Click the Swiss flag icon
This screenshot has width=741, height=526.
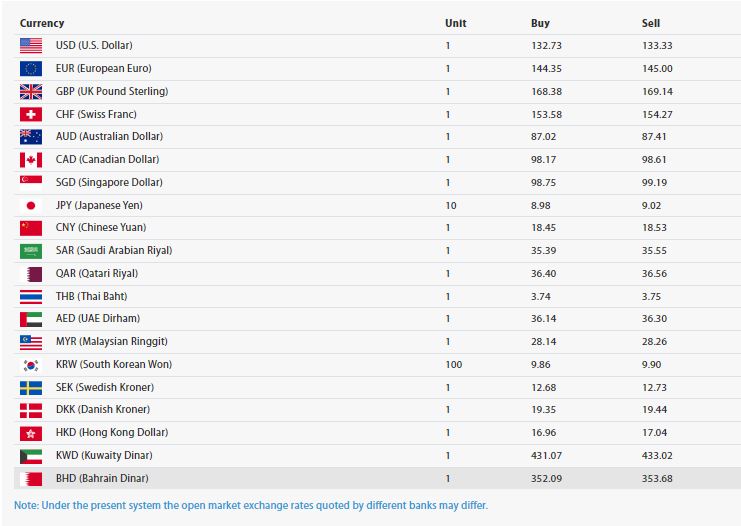[31, 114]
